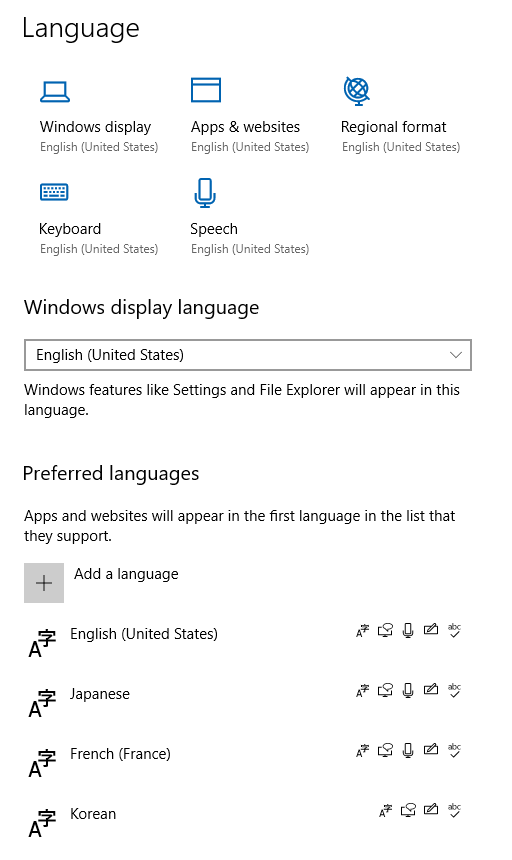Click the Preferred languages heading
The height and width of the screenshot is (860, 512).
(x=111, y=473)
